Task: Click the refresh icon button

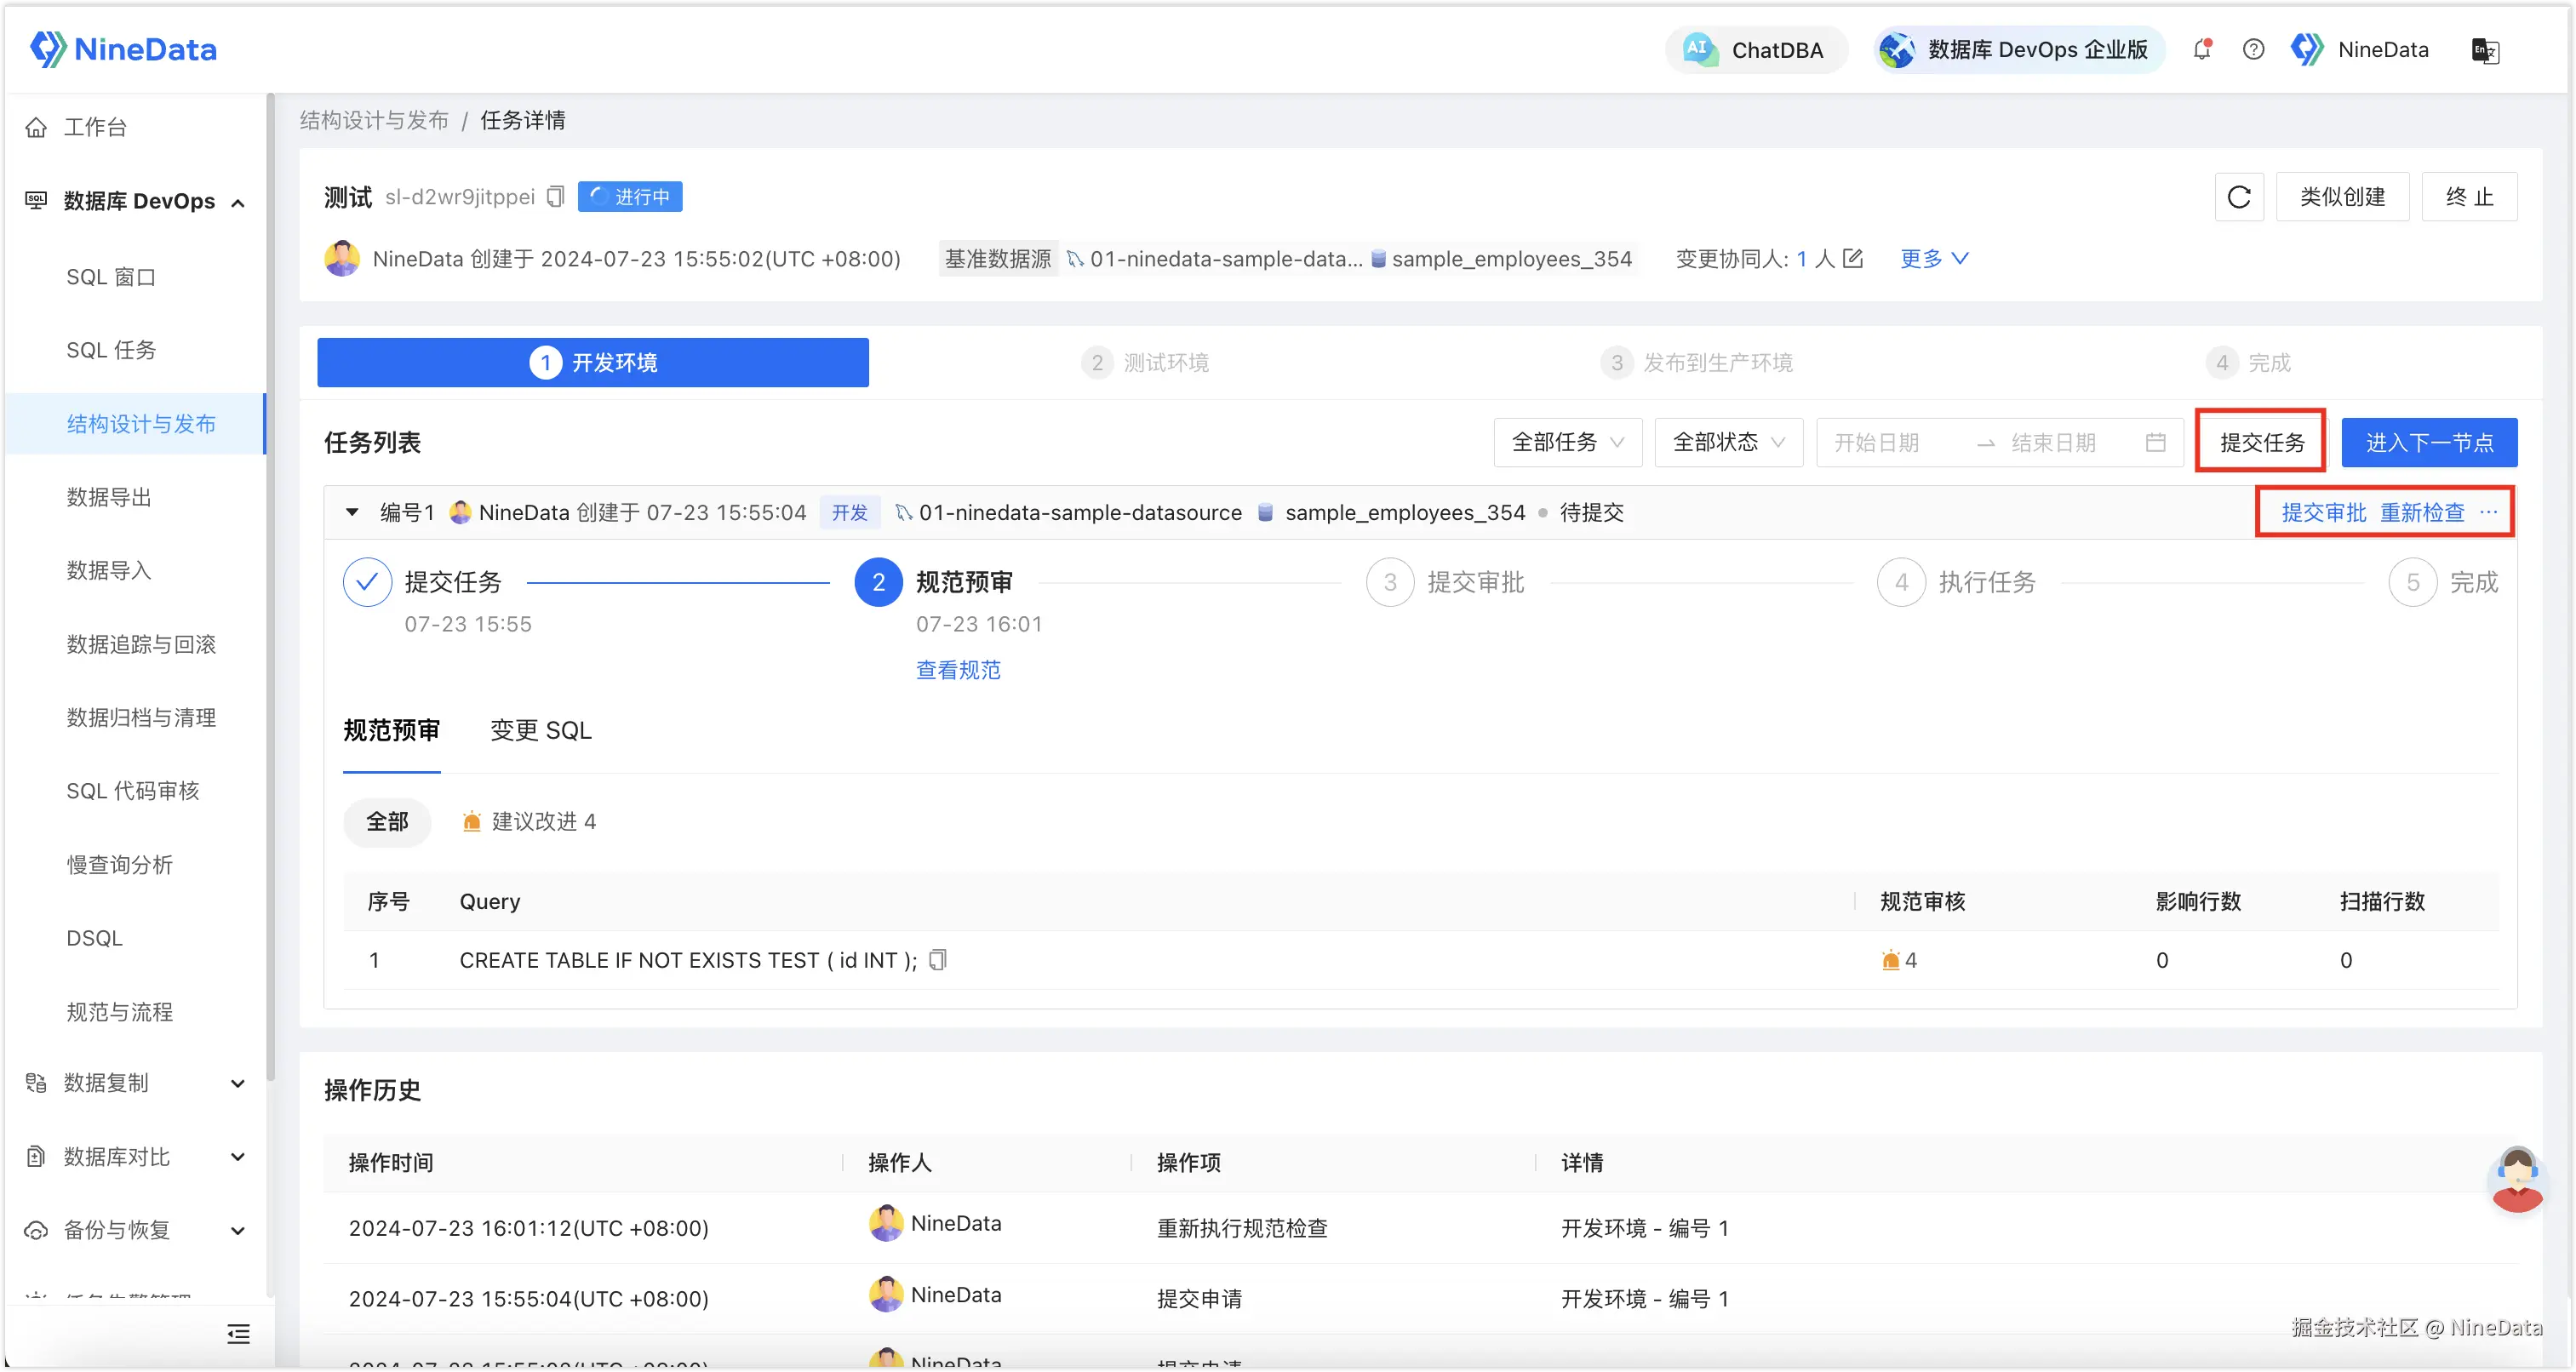Action: (2239, 197)
